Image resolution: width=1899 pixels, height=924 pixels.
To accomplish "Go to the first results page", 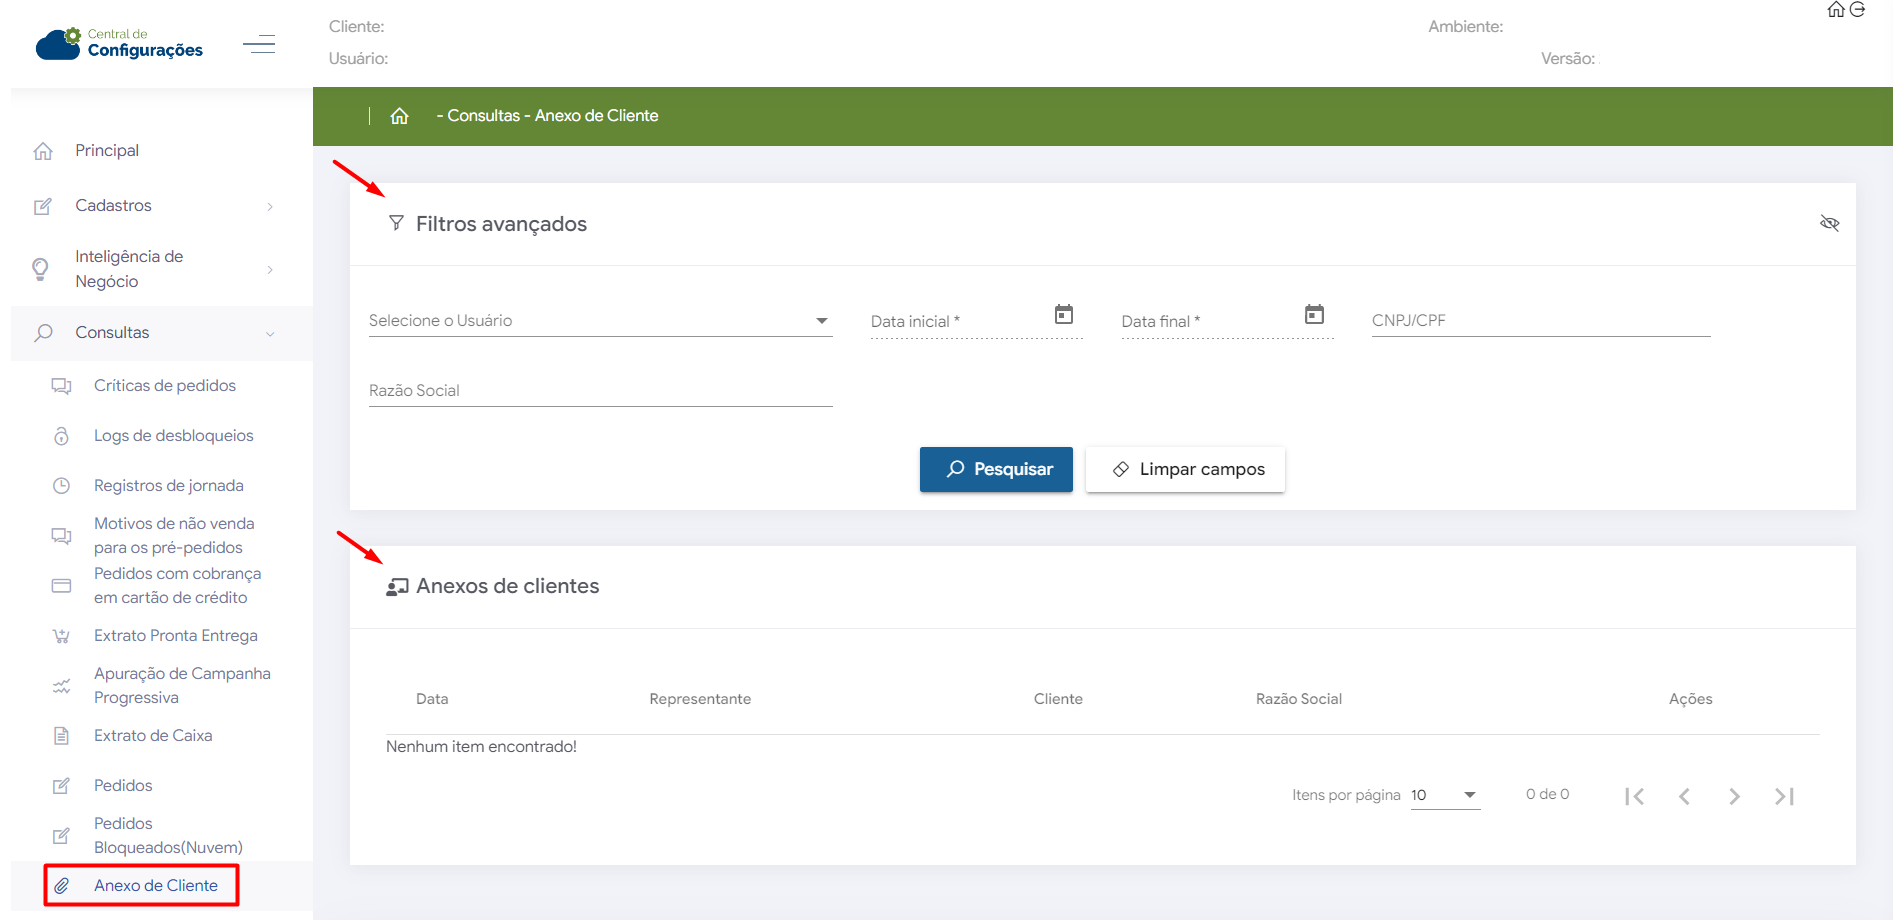I will [1634, 796].
